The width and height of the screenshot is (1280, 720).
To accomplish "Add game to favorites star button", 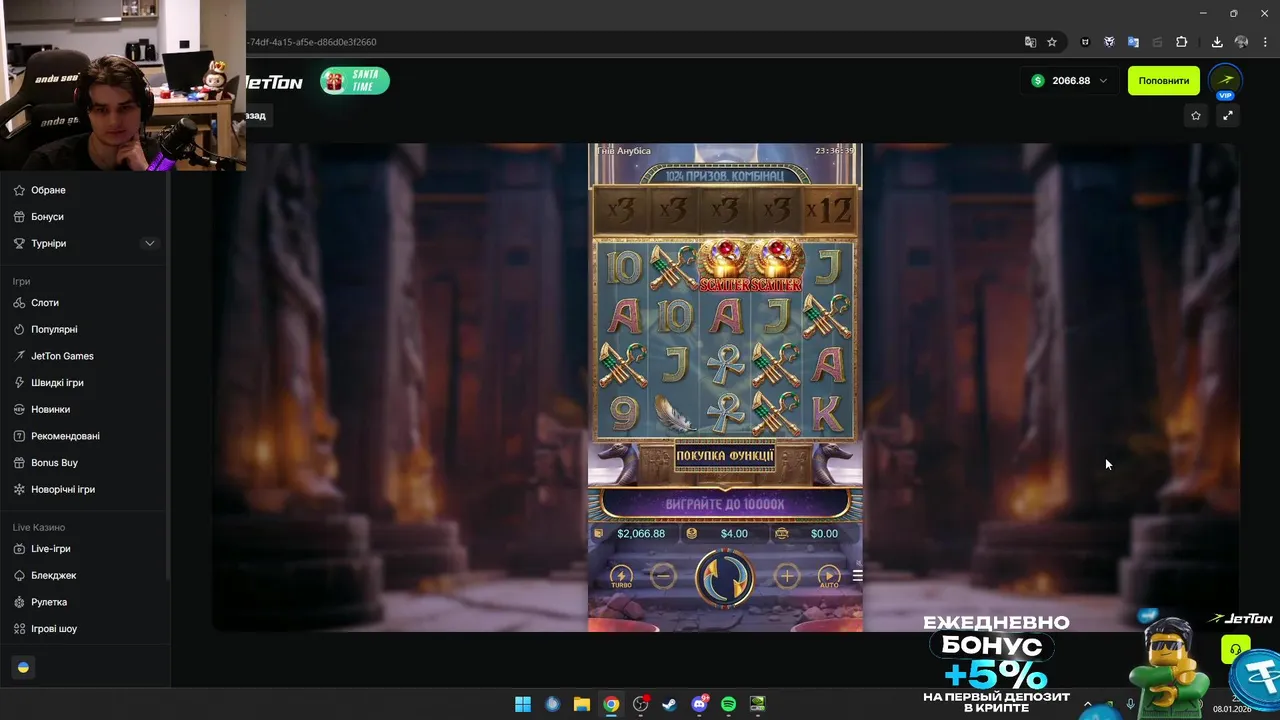I will click(1196, 116).
